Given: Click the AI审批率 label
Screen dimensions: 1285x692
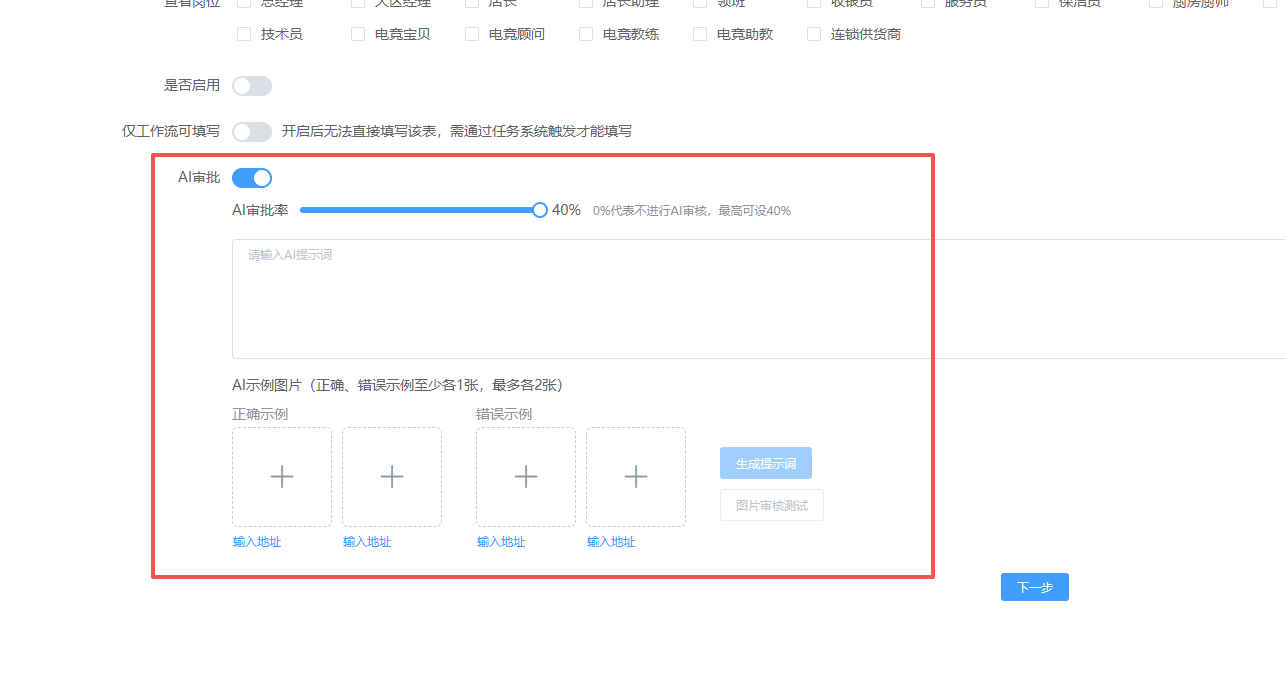Looking at the screenshot, I should point(260,210).
